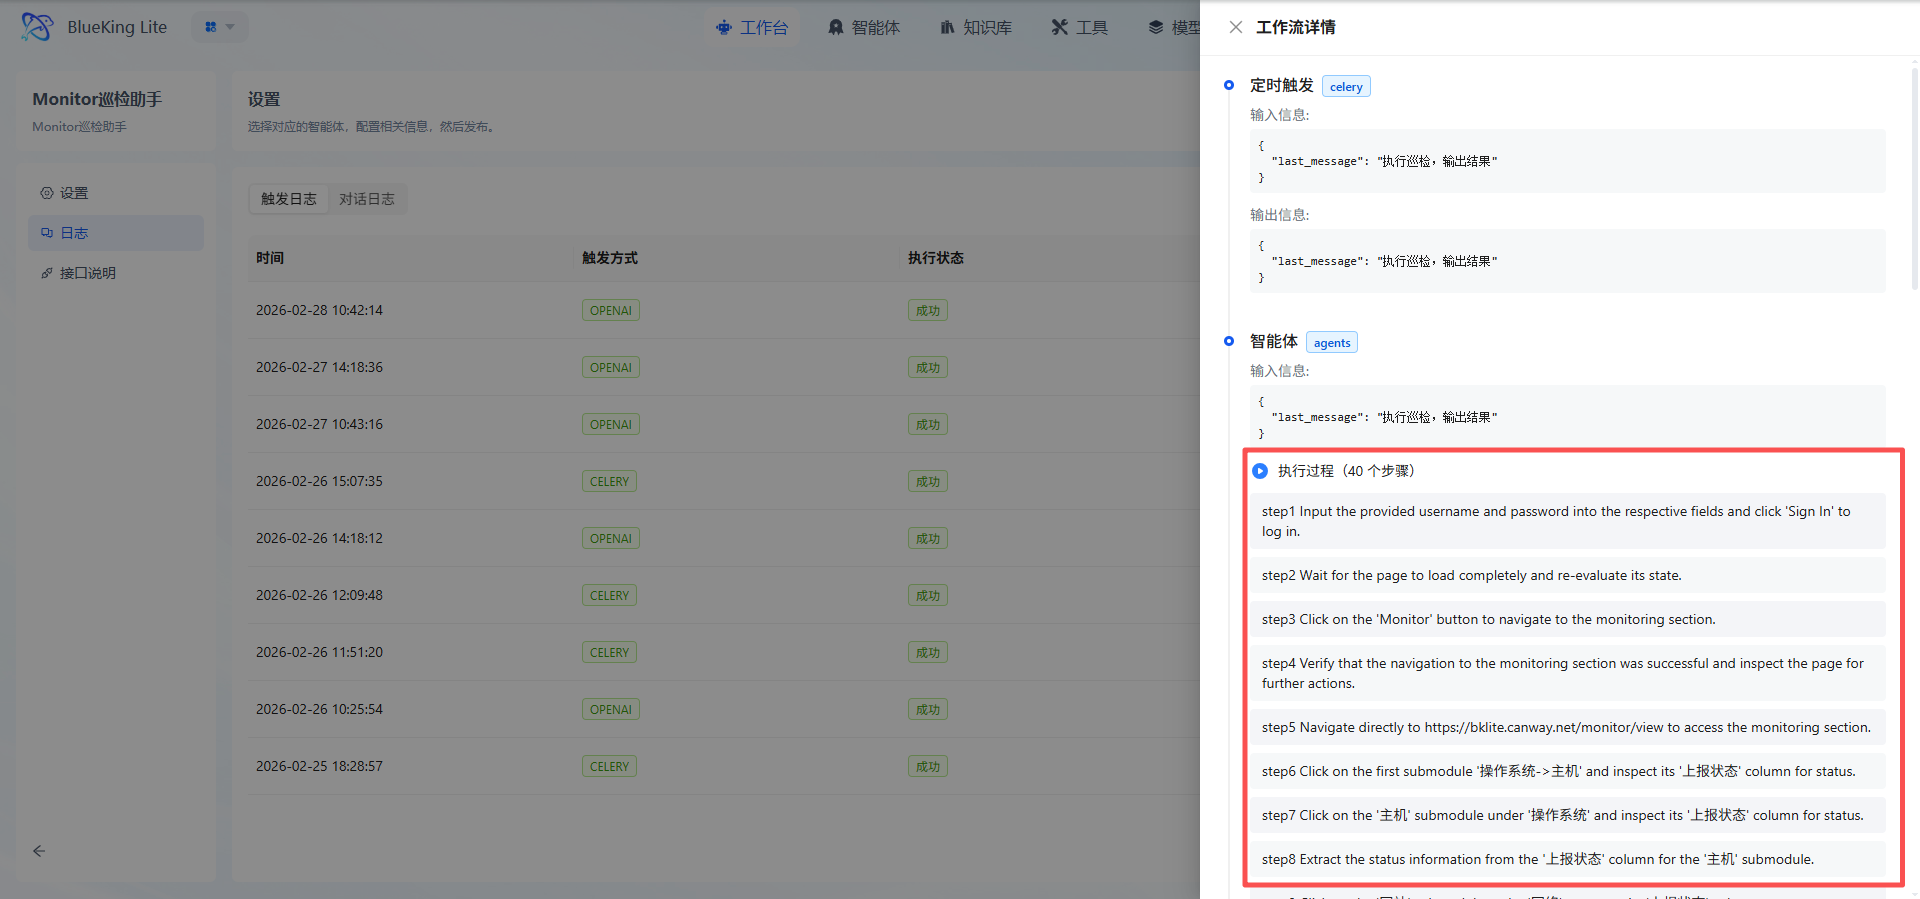The image size is (1920, 899).
Task: Click the 时间 column header
Action: click(x=270, y=258)
